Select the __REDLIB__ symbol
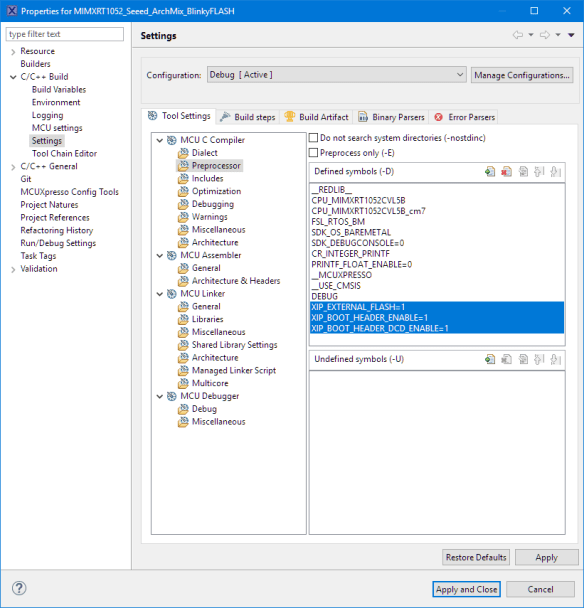The height and width of the screenshot is (608, 584). [x=332, y=190]
